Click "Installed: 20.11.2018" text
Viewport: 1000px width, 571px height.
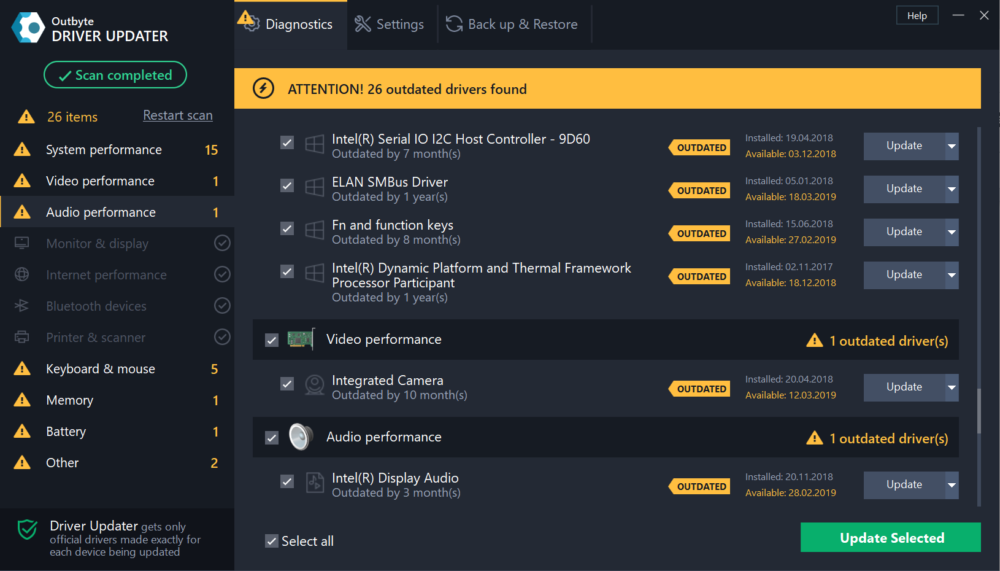789,477
